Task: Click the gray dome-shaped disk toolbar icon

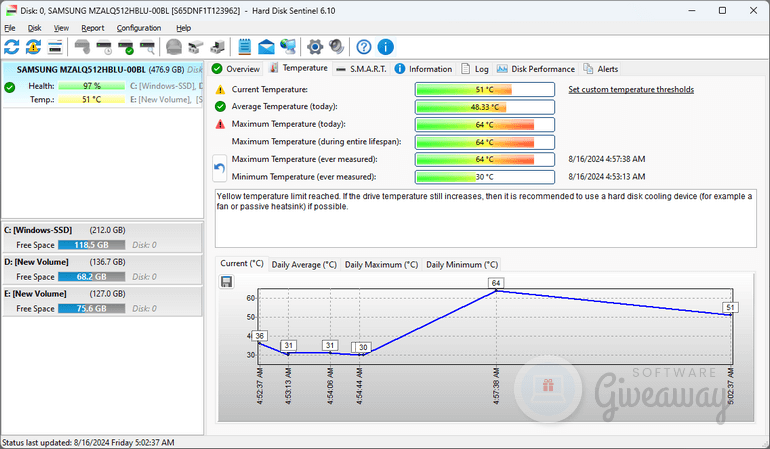Action: [174, 47]
